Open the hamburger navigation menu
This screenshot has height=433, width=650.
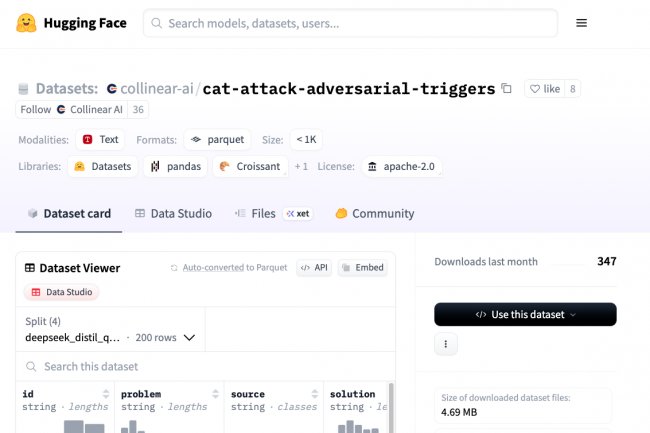(581, 23)
